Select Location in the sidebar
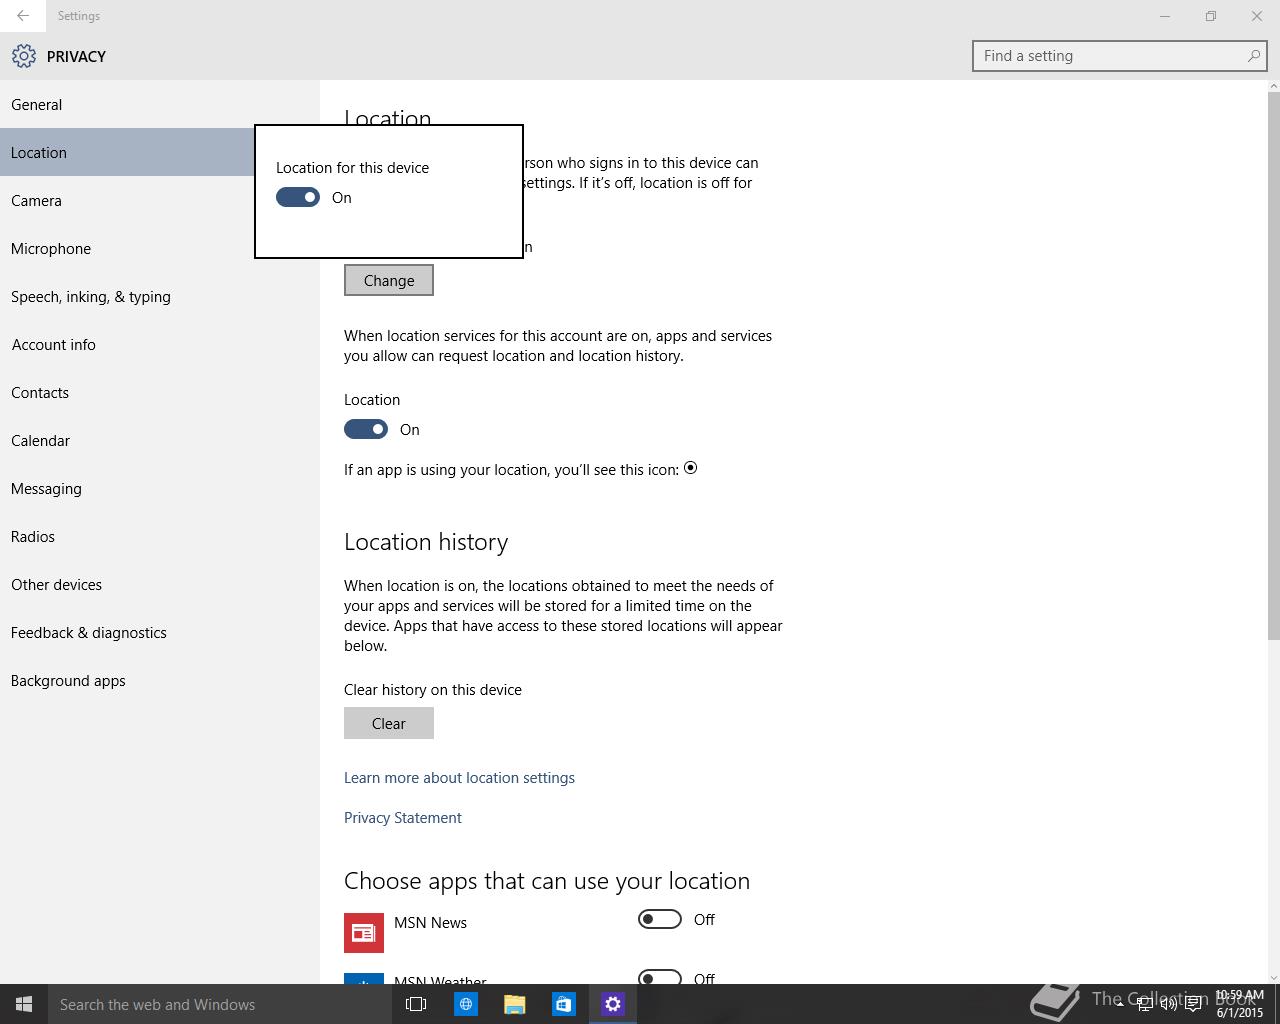The height and width of the screenshot is (1024, 1280). coord(127,152)
